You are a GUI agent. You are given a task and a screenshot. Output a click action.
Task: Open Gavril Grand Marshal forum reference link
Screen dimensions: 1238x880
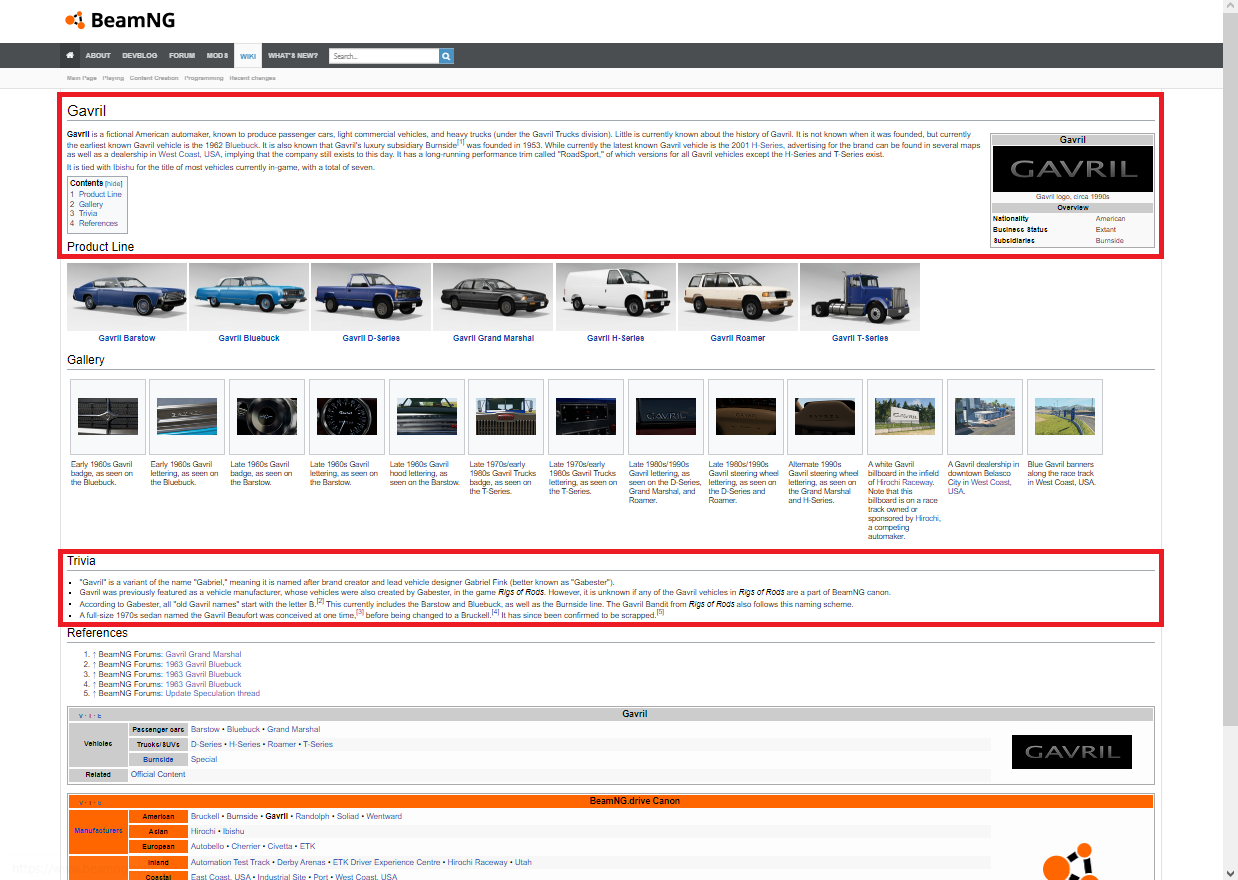pos(203,654)
